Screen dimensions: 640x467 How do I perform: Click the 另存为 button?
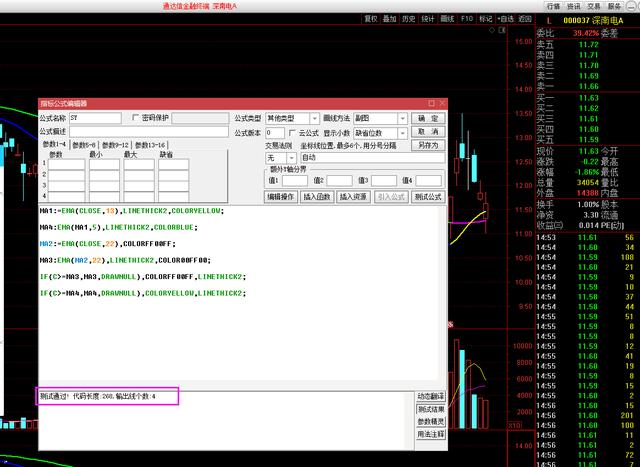coord(428,145)
